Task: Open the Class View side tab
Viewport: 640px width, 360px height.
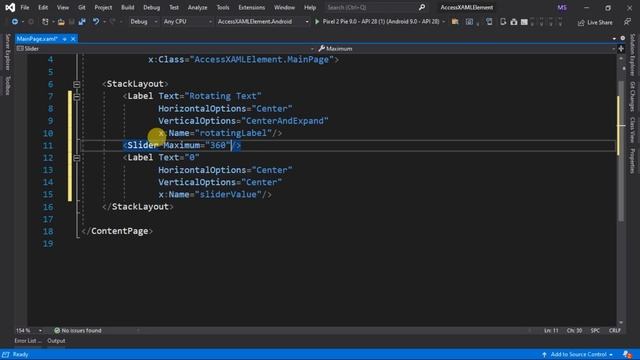Action: [632, 130]
